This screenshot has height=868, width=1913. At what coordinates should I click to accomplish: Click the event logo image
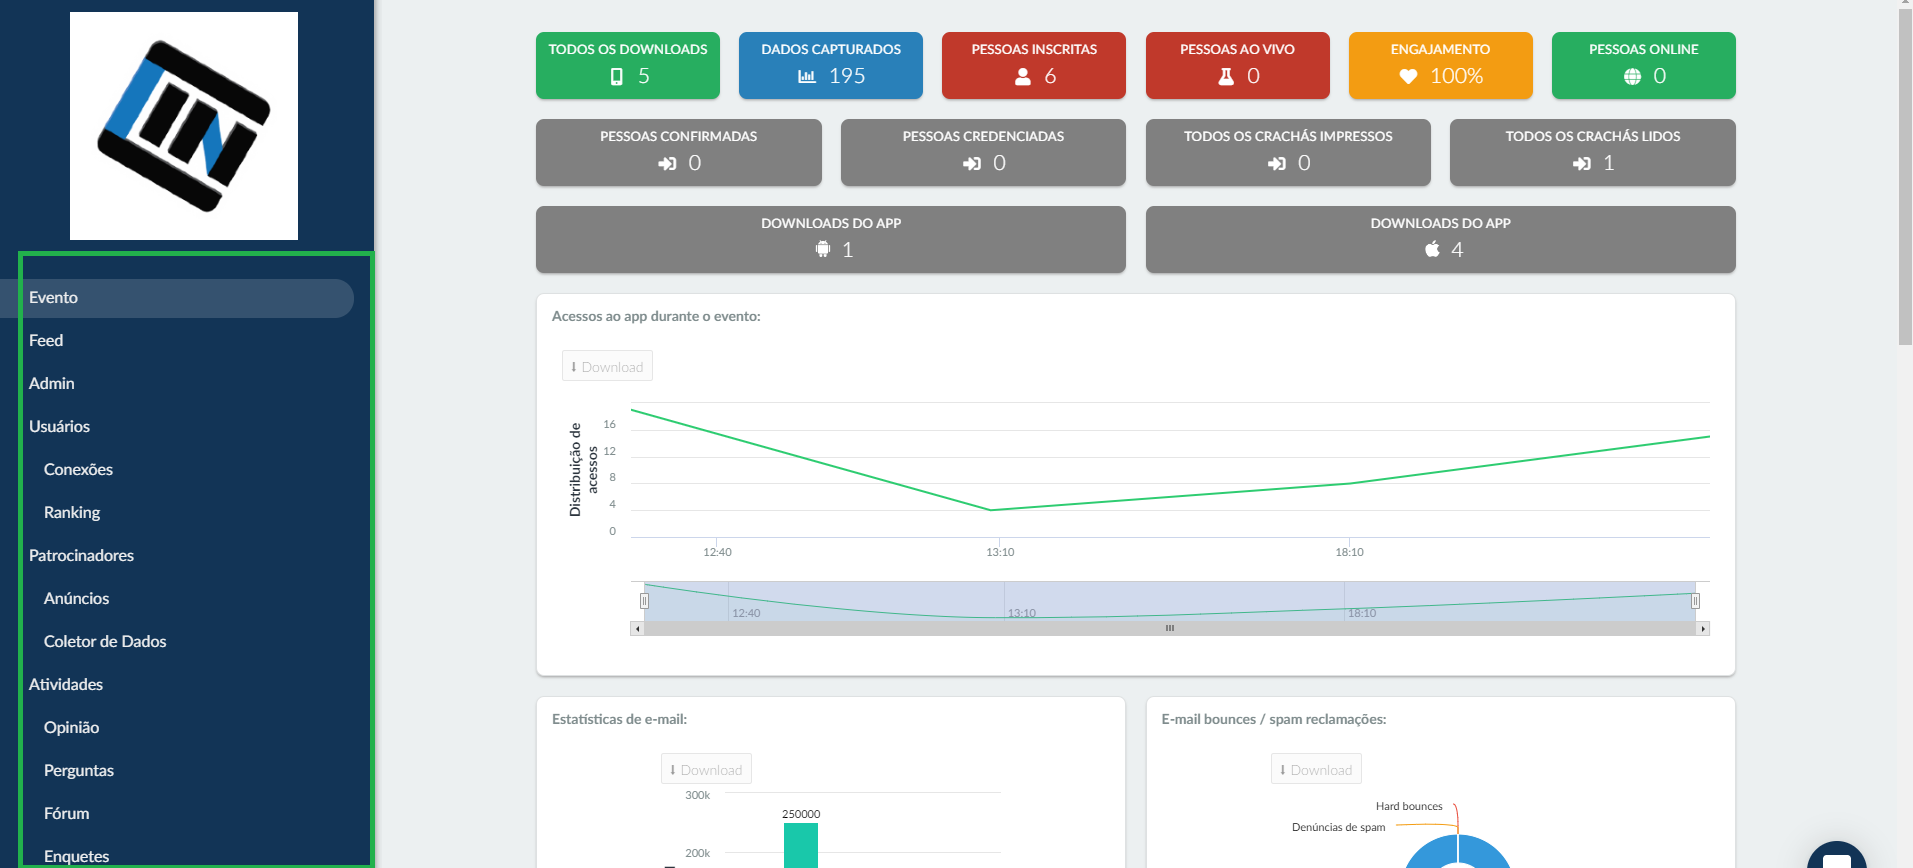(x=184, y=126)
